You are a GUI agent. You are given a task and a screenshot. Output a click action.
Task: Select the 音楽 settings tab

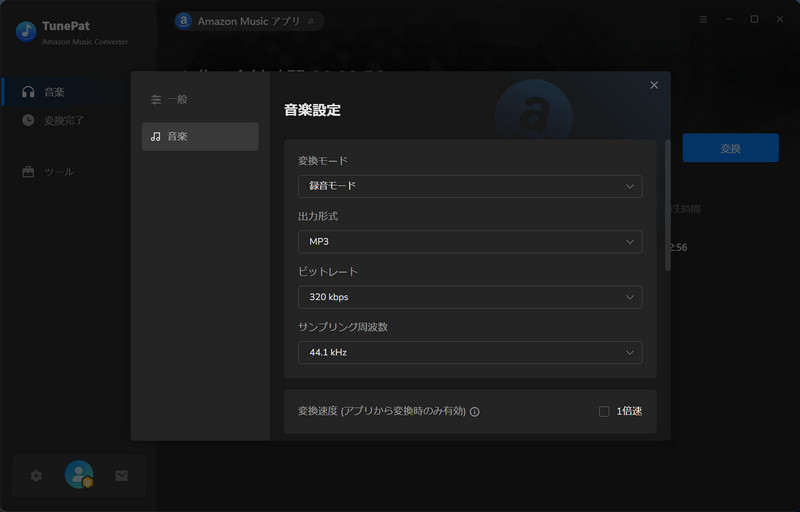point(200,136)
